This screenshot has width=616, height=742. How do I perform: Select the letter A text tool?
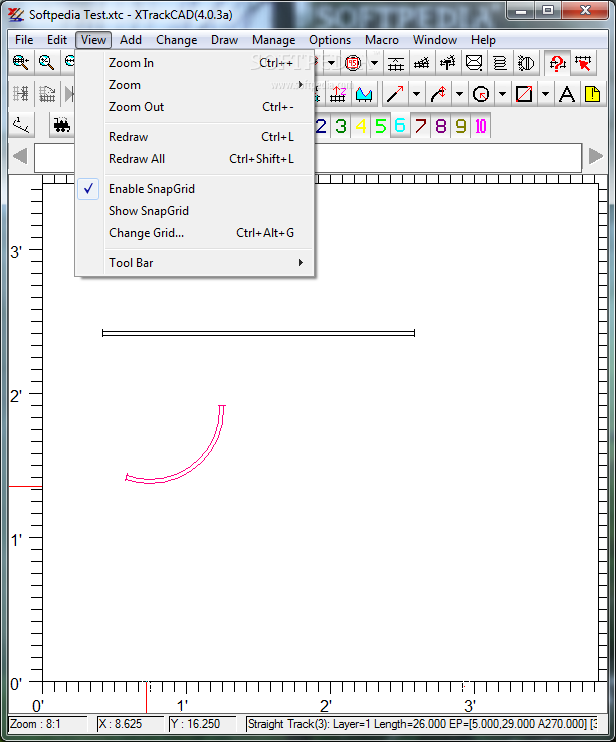tap(567, 94)
